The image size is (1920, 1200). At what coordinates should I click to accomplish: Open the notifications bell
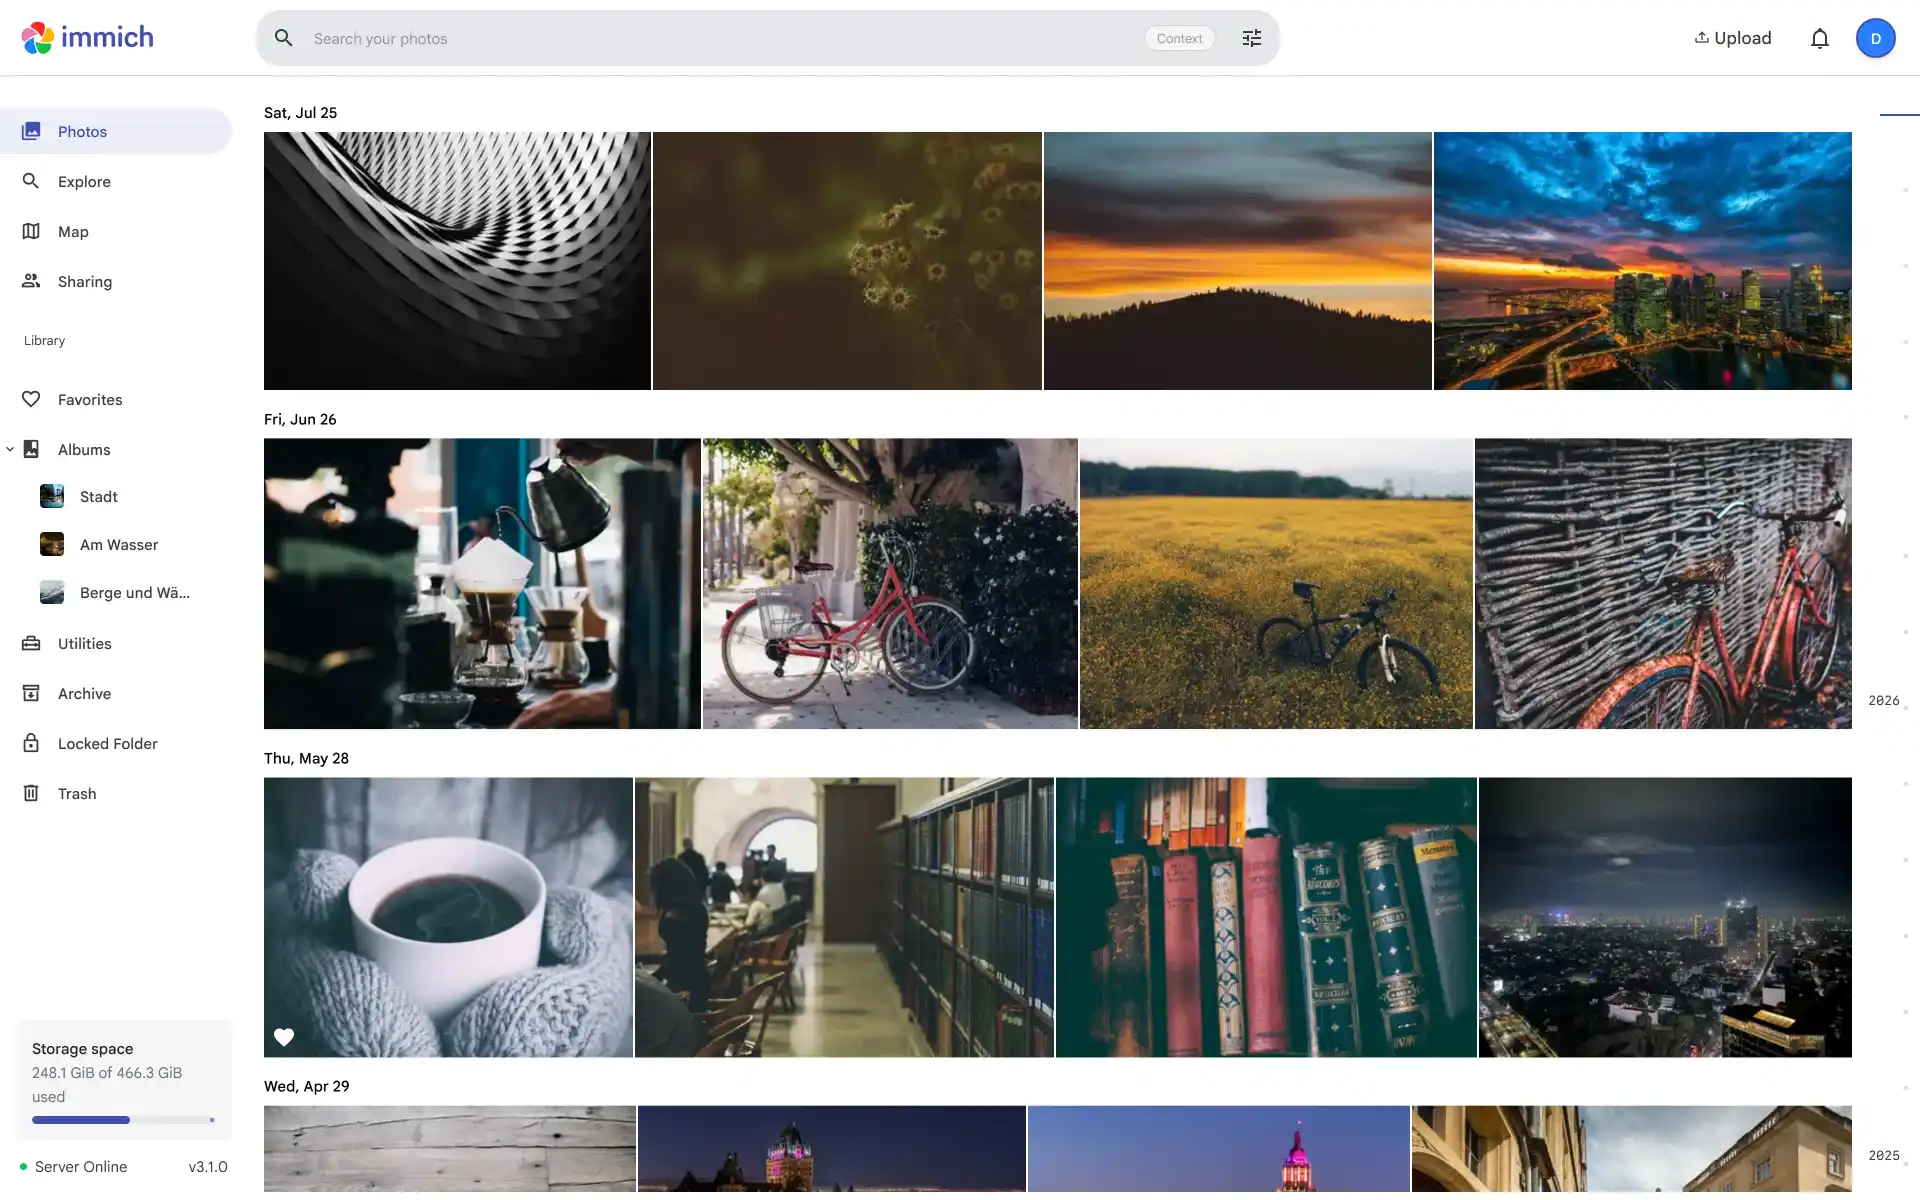1820,38
